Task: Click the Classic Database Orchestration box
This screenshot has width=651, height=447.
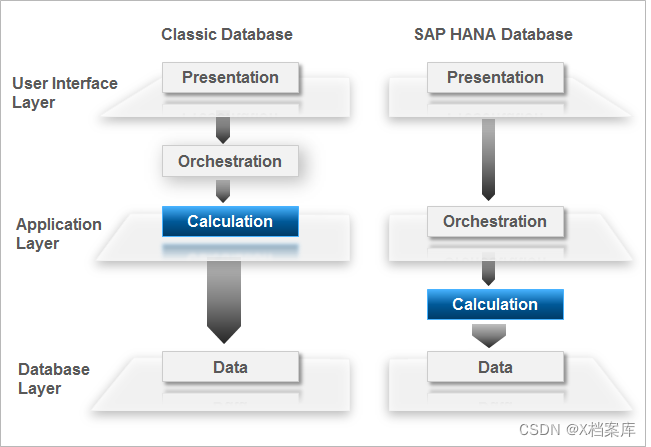Action: click(x=230, y=161)
